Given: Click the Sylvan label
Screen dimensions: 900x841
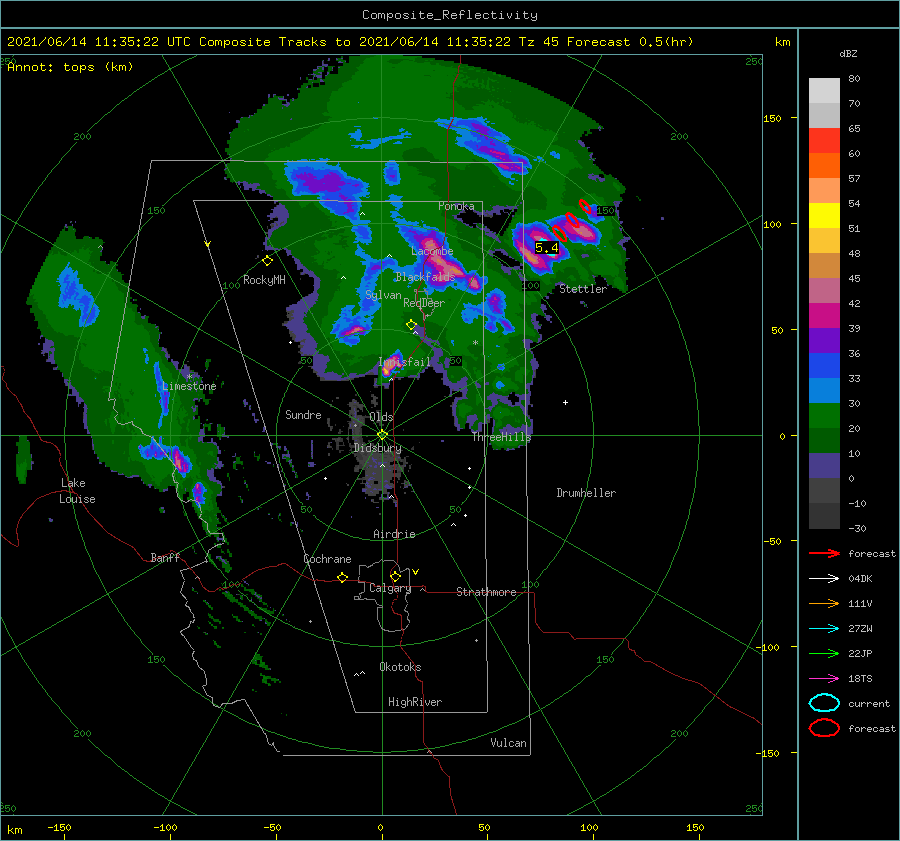Looking at the screenshot, I should tap(383, 295).
